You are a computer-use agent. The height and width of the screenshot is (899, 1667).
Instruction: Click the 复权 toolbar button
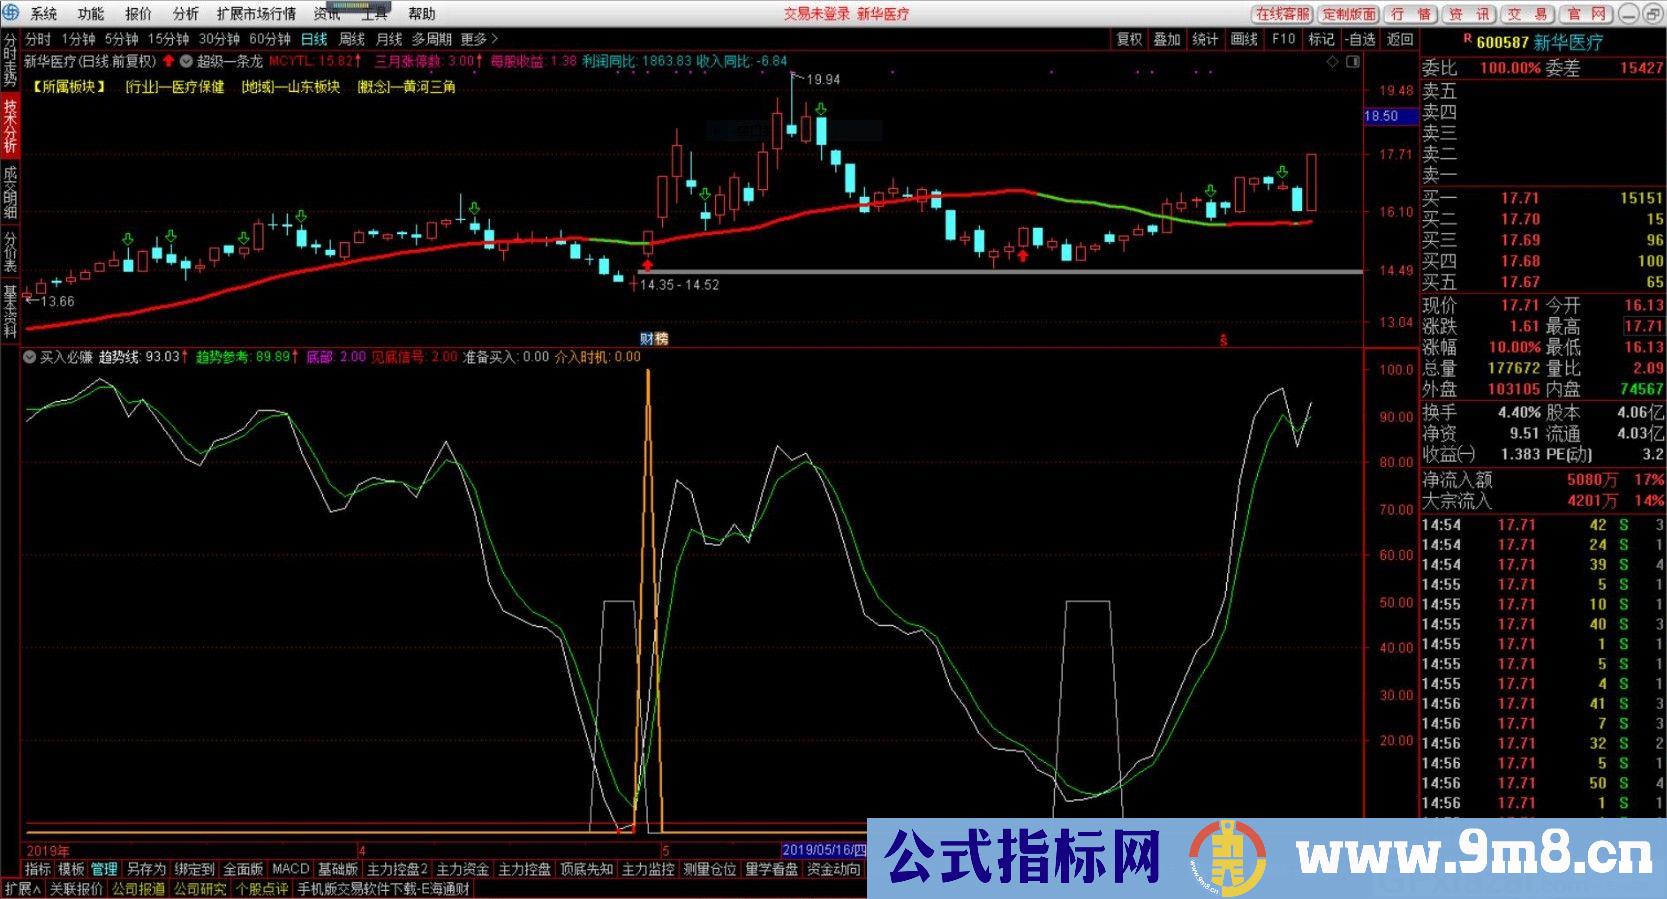(x=1129, y=39)
